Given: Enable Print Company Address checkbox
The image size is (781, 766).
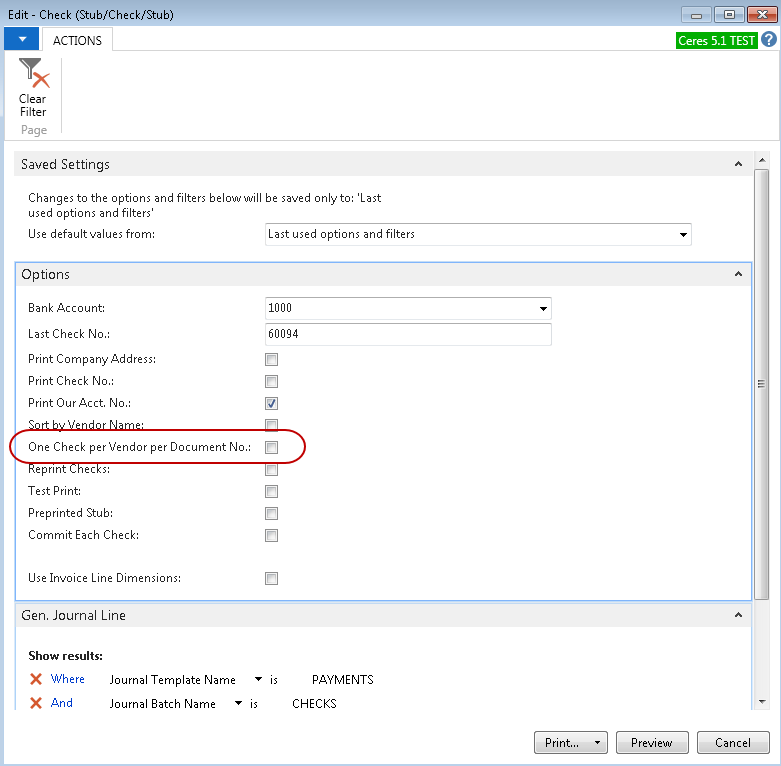Looking at the screenshot, I should 271,360.
